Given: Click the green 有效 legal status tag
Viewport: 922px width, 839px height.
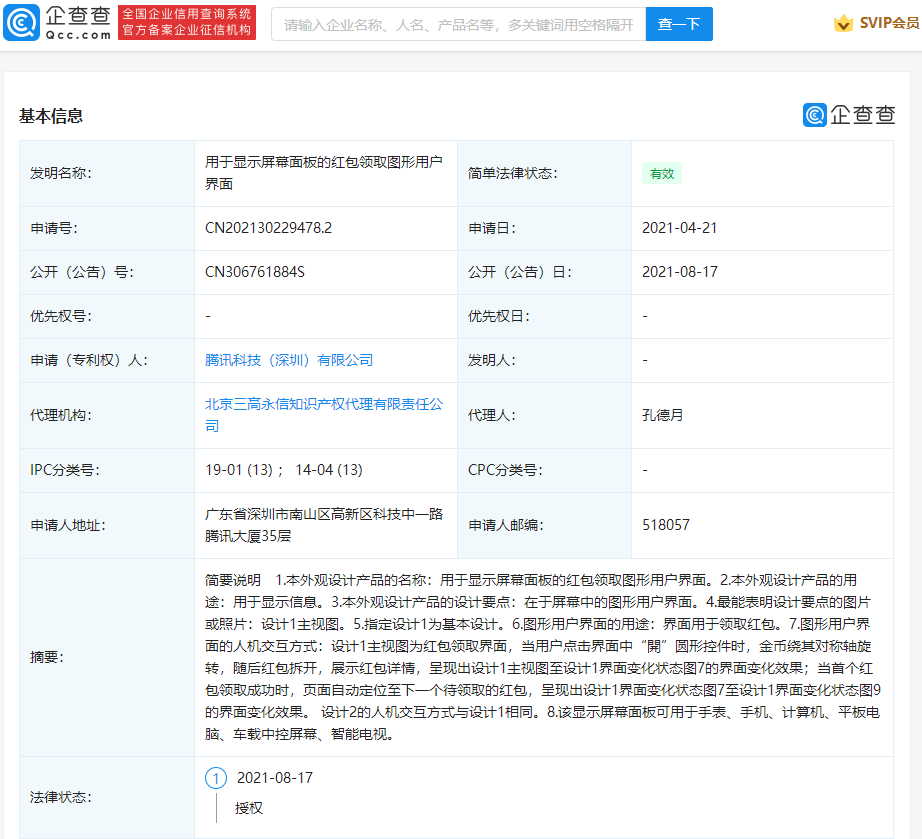Looking at the screenshot, I should coord(662,173).
